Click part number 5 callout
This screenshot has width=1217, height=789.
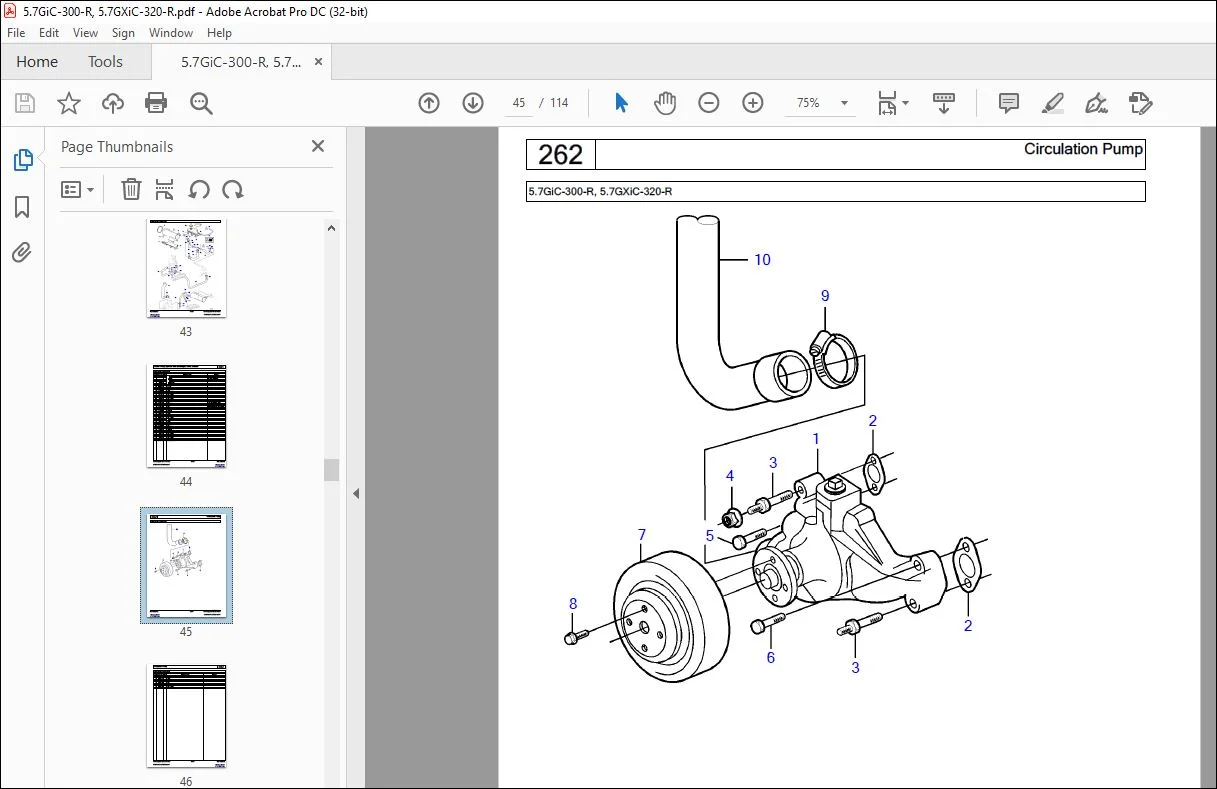tap(710, 536)
